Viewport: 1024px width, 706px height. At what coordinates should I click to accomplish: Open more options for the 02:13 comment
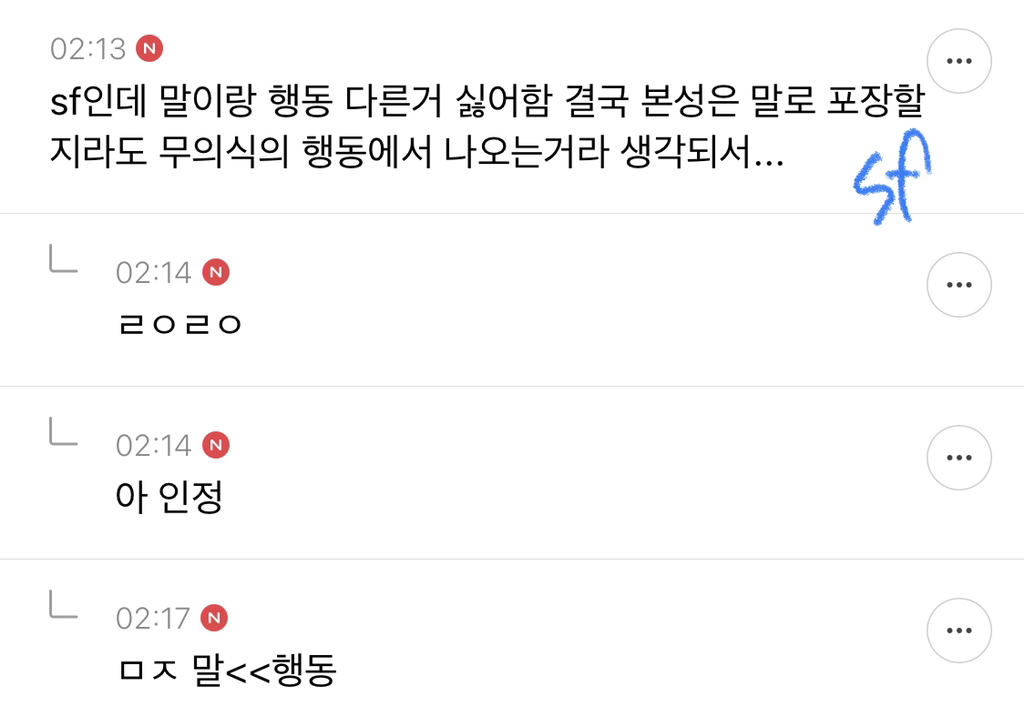959,61
